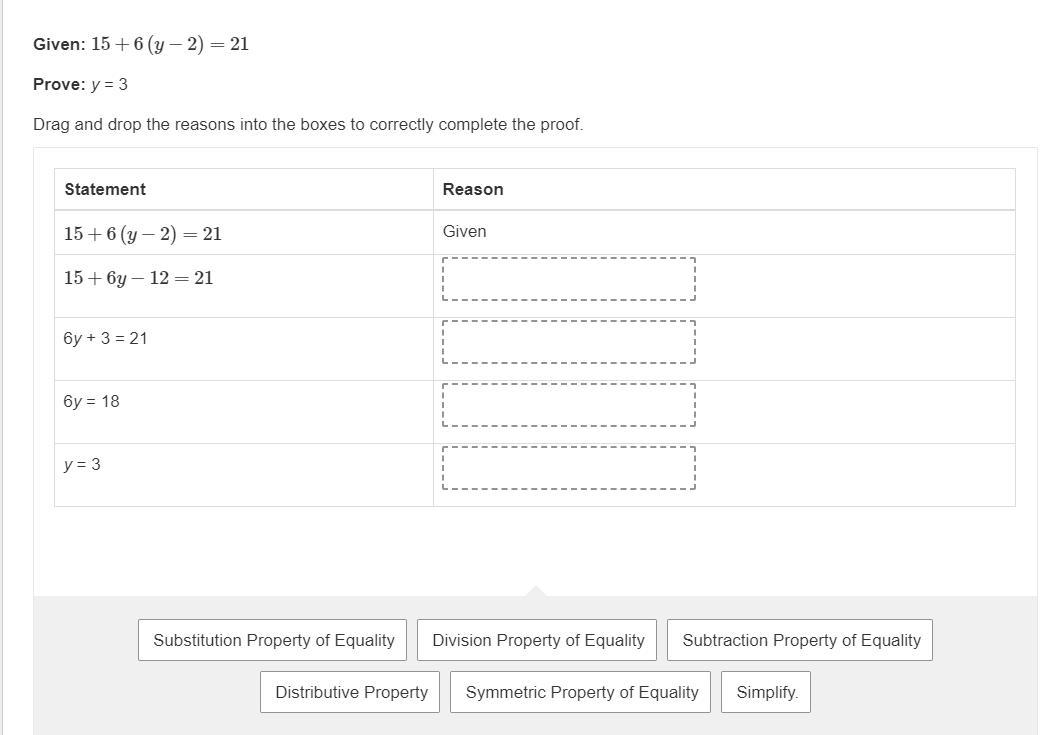
Task: Select the Division Property of Equality tile
Action: [537, 640]
